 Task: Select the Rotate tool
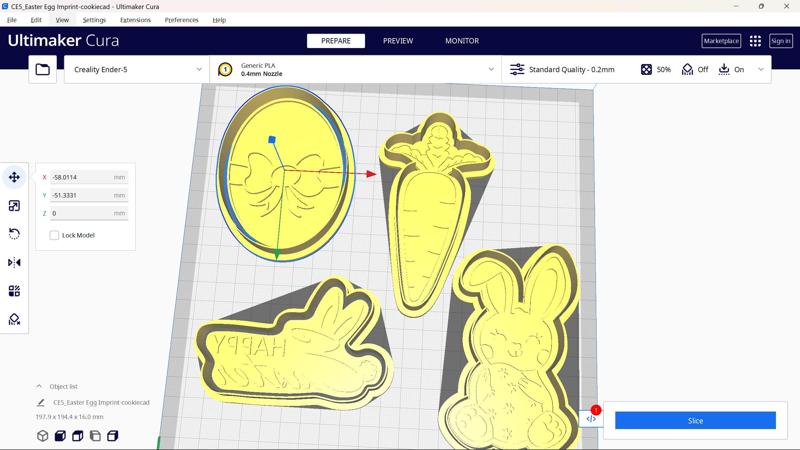(14, 234)
